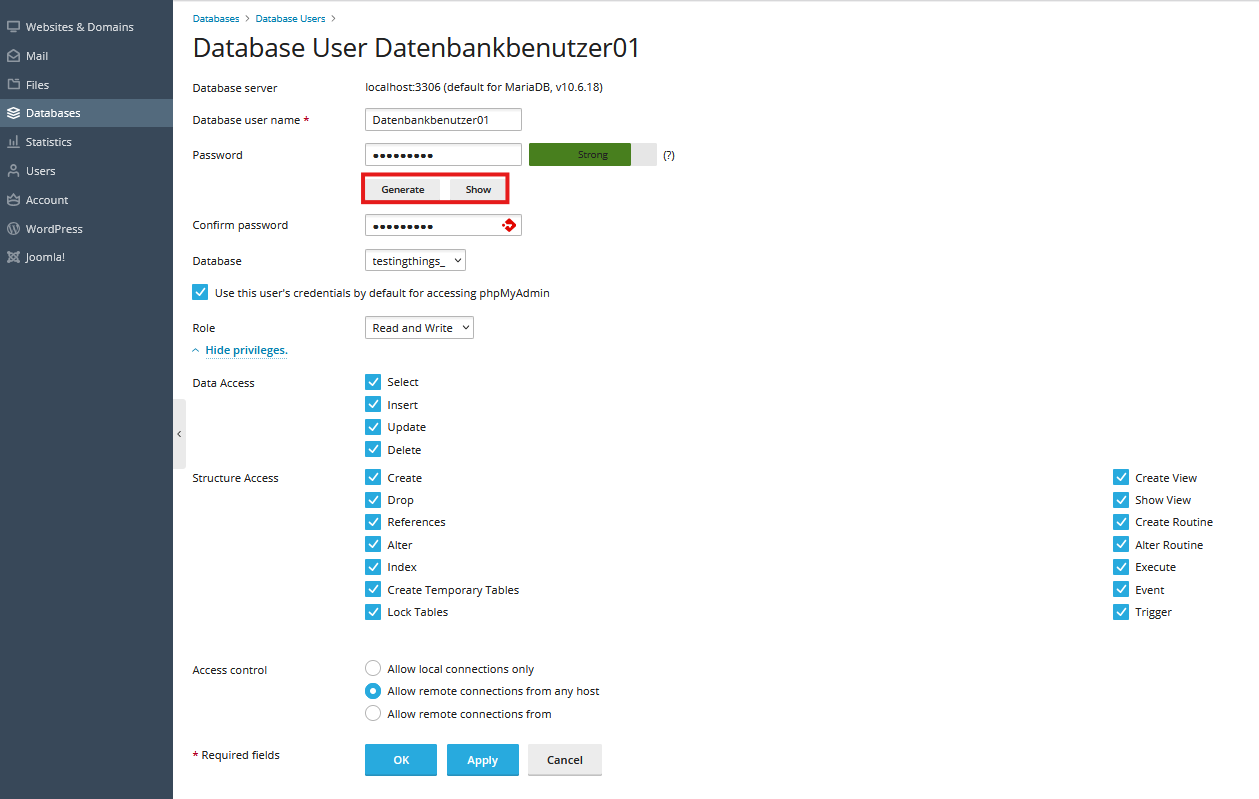Click the Users person icon in sidebar
Screen dimensions: 1259x799
pos(14,171)
